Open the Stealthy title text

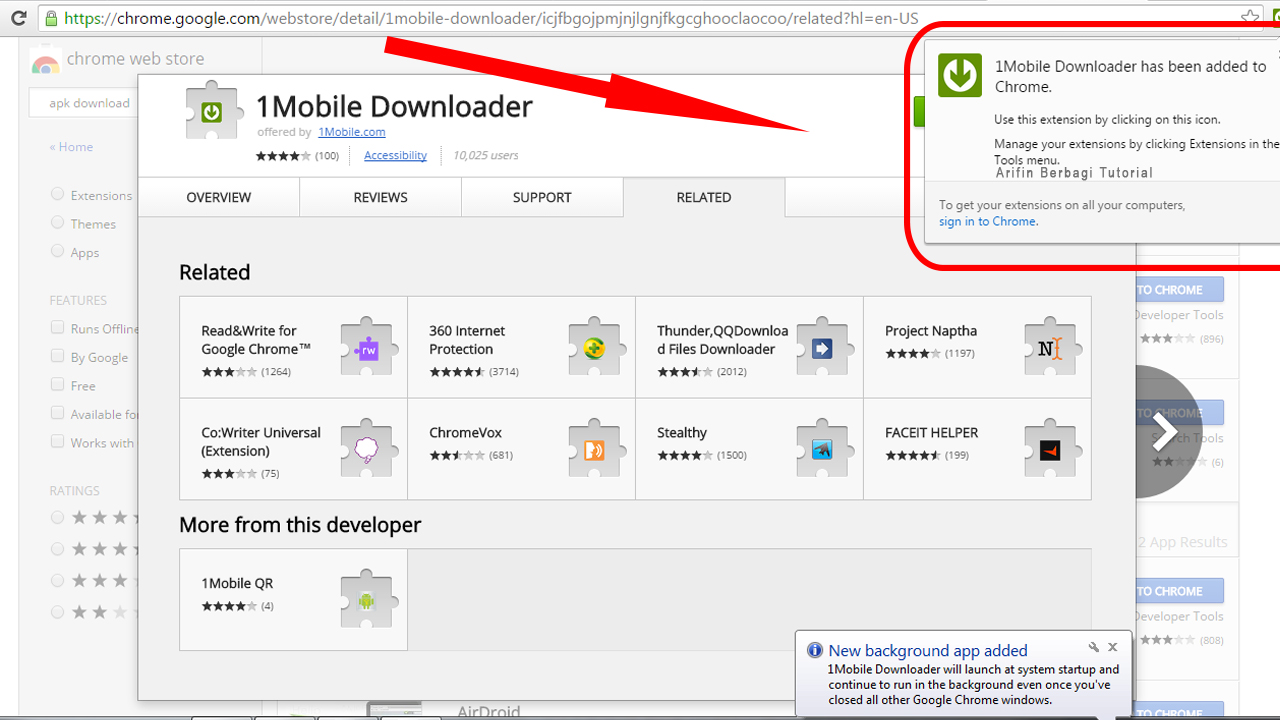[682, 433]
